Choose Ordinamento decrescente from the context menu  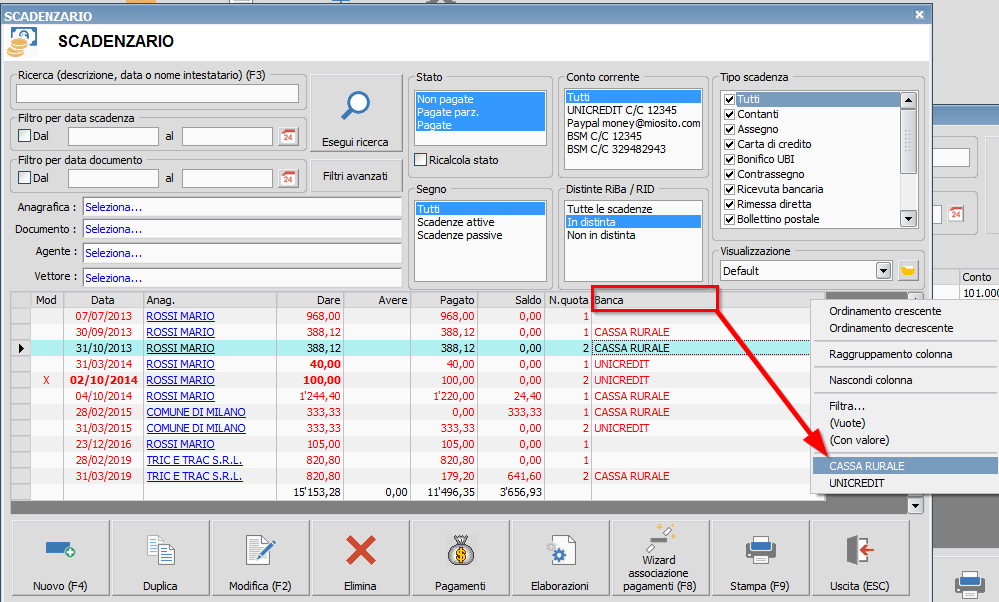[891, 328]
